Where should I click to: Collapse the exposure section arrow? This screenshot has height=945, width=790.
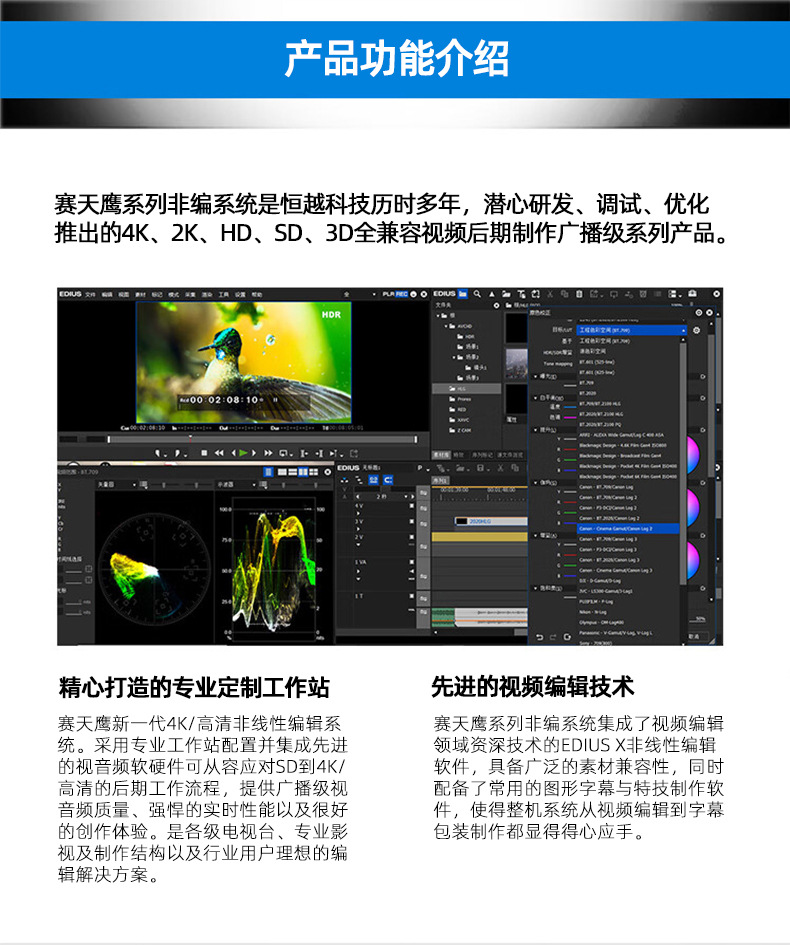(x=535, y=377)
